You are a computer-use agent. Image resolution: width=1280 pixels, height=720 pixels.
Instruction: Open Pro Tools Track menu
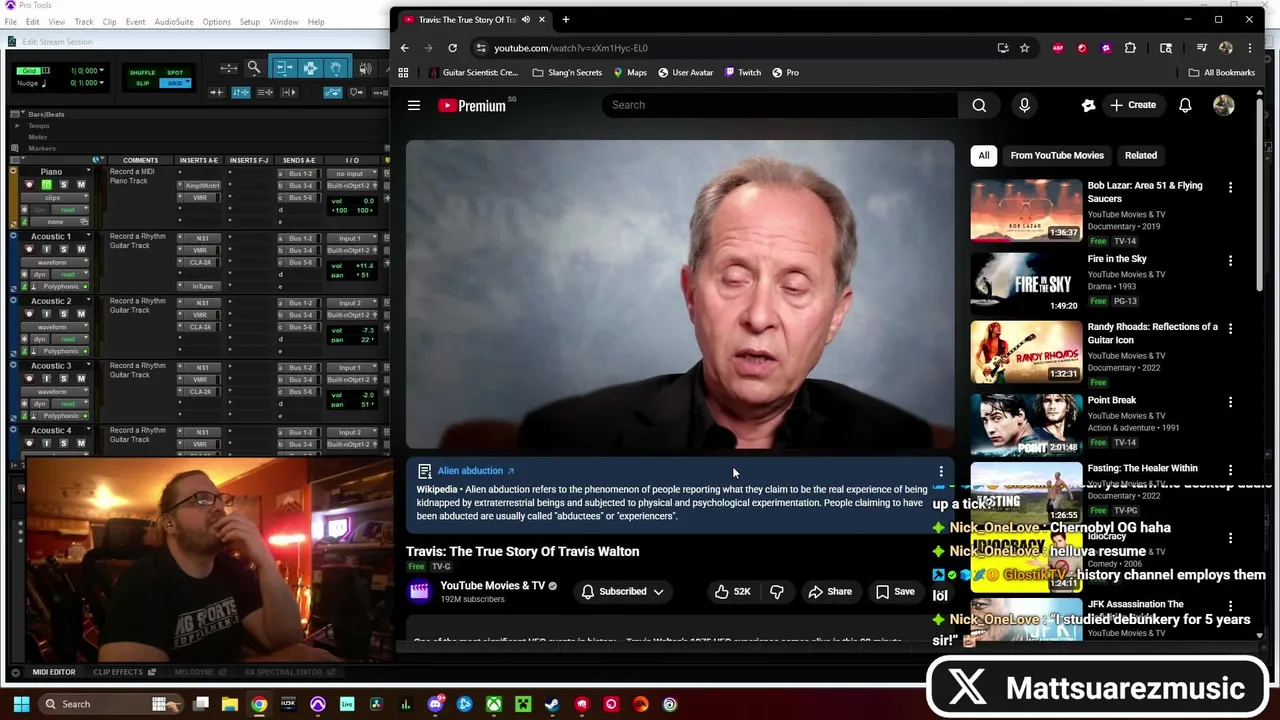tap(84, 22)
